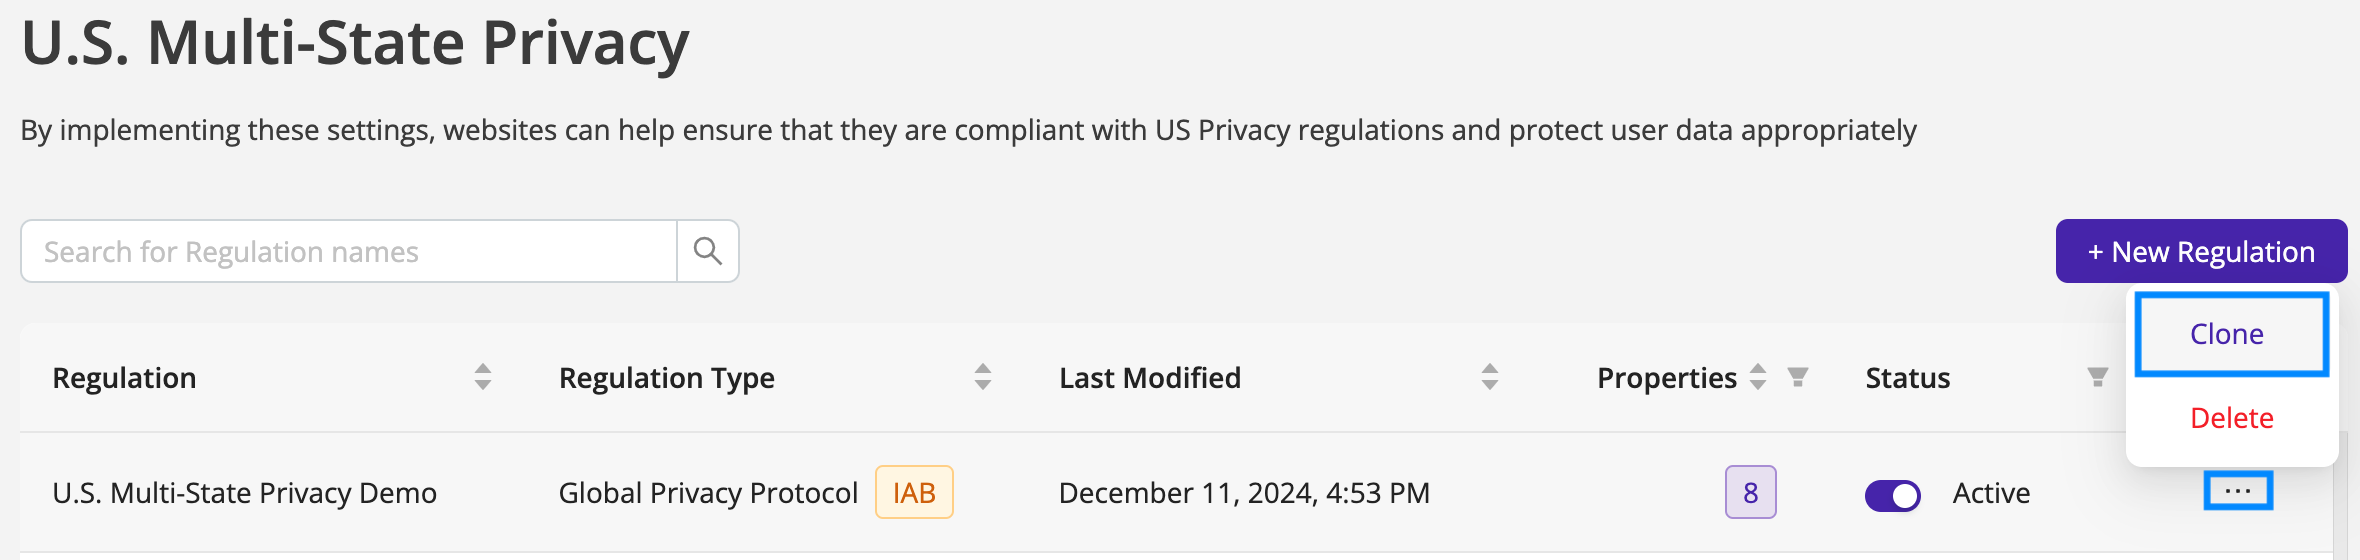Click the three-dots more actions icon
The image size is (2360, 560).
pos(2238,491)
